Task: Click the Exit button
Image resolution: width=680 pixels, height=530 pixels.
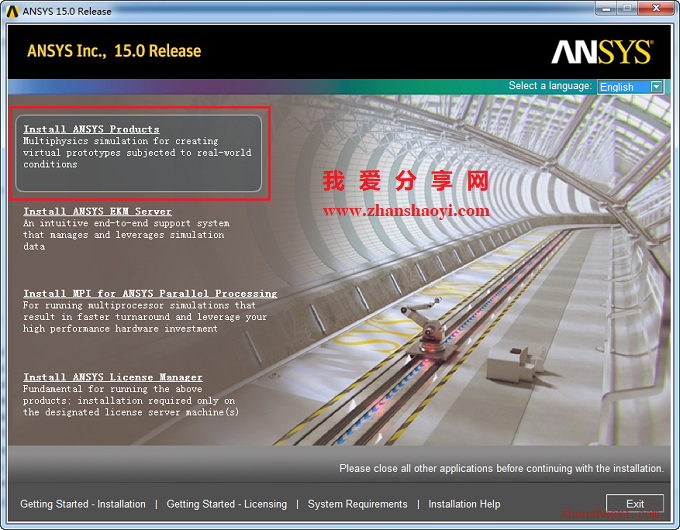Action: [x=634, y=504]
